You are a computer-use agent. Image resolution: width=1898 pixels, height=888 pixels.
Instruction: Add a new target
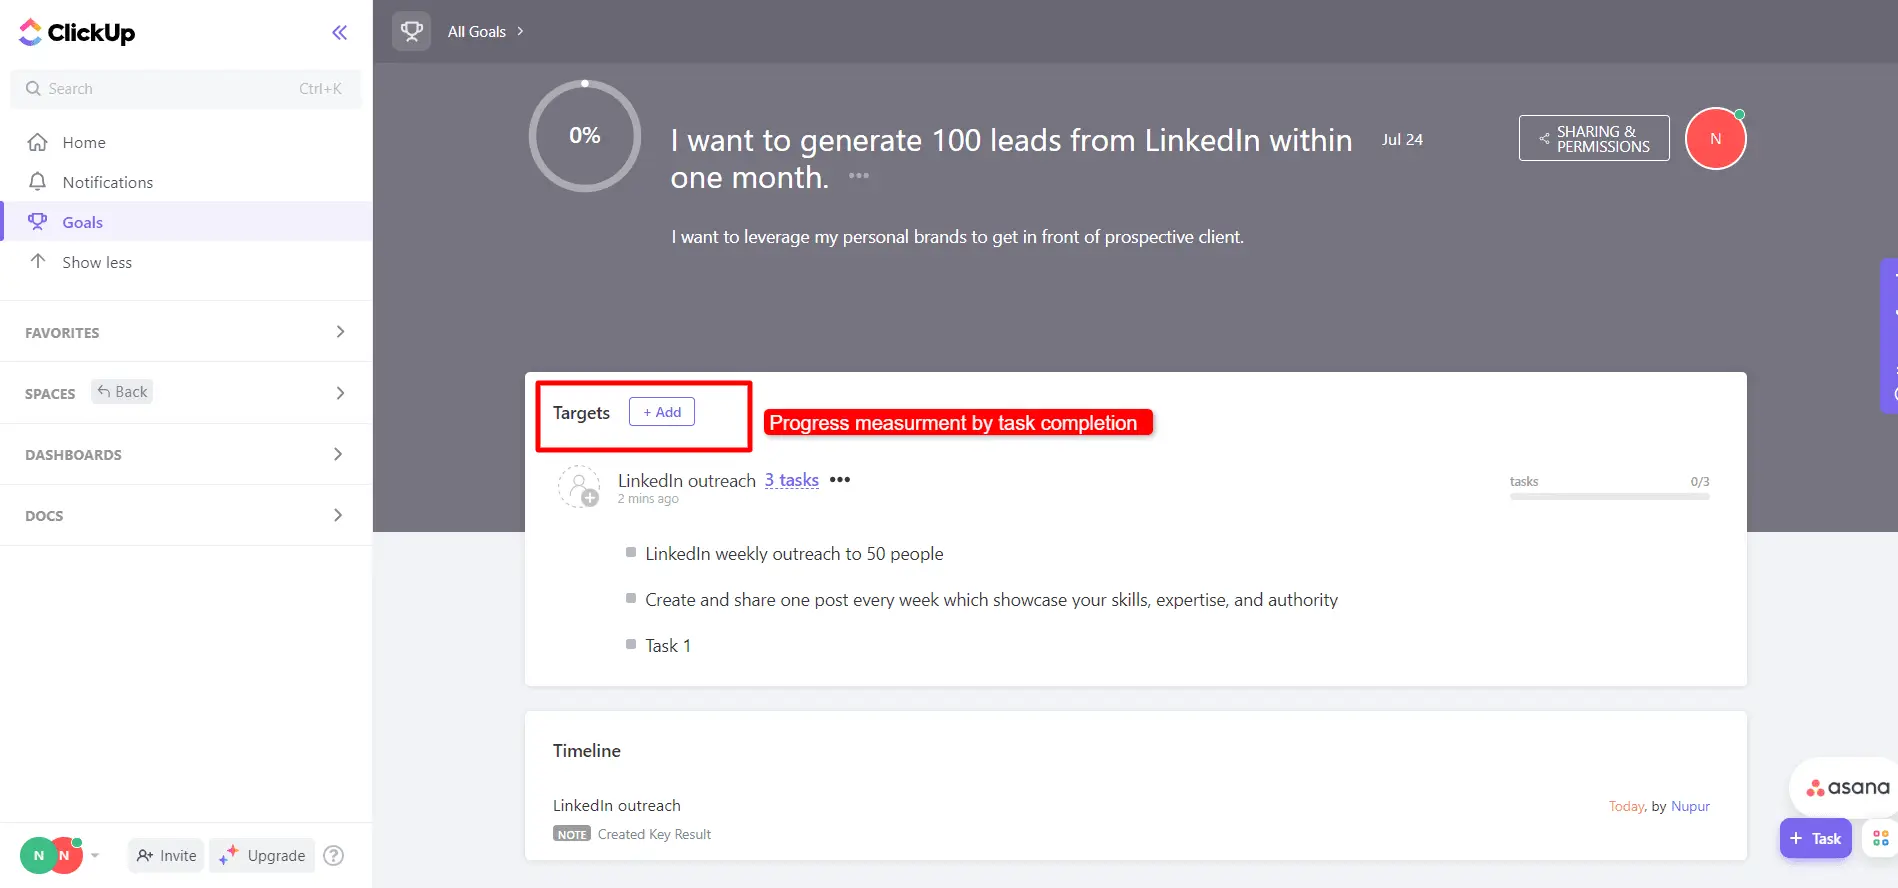coord(662,412)
